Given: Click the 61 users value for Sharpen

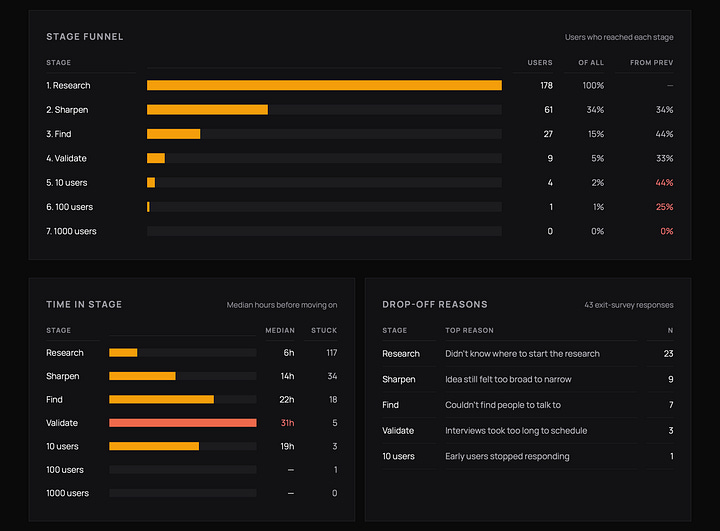Looking at the screenshot, I should coord(548,110).
